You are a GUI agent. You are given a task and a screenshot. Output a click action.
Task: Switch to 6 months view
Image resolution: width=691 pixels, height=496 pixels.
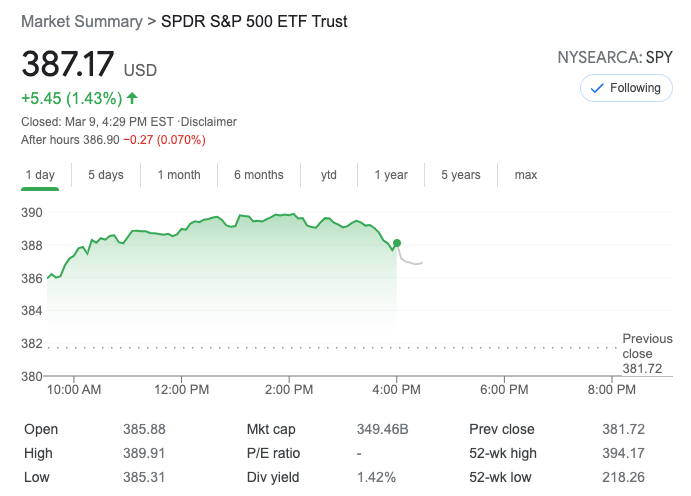[x=259, y=175]
